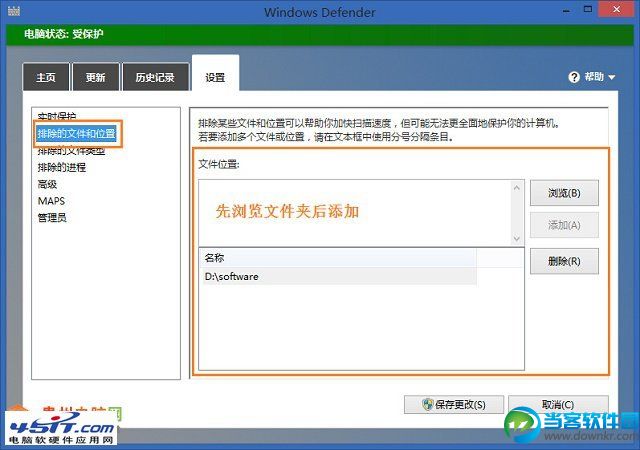Open the 高级 settings entry

(x=47, y=184)
